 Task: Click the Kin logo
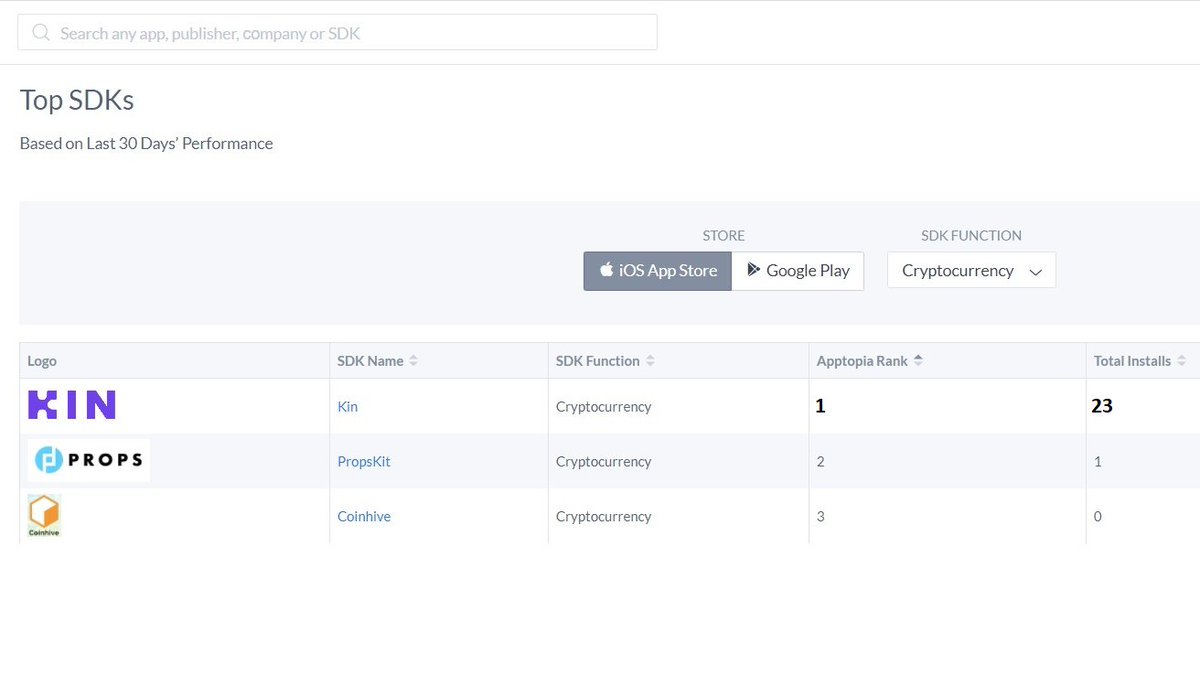(x=72, y=404)
